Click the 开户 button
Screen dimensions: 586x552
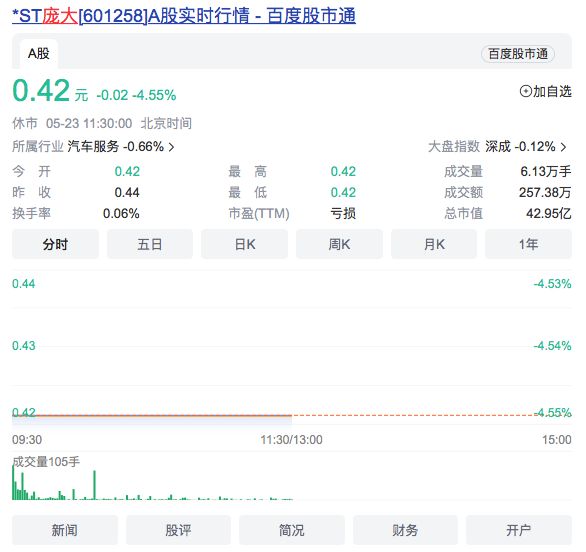tap(519, 530)
